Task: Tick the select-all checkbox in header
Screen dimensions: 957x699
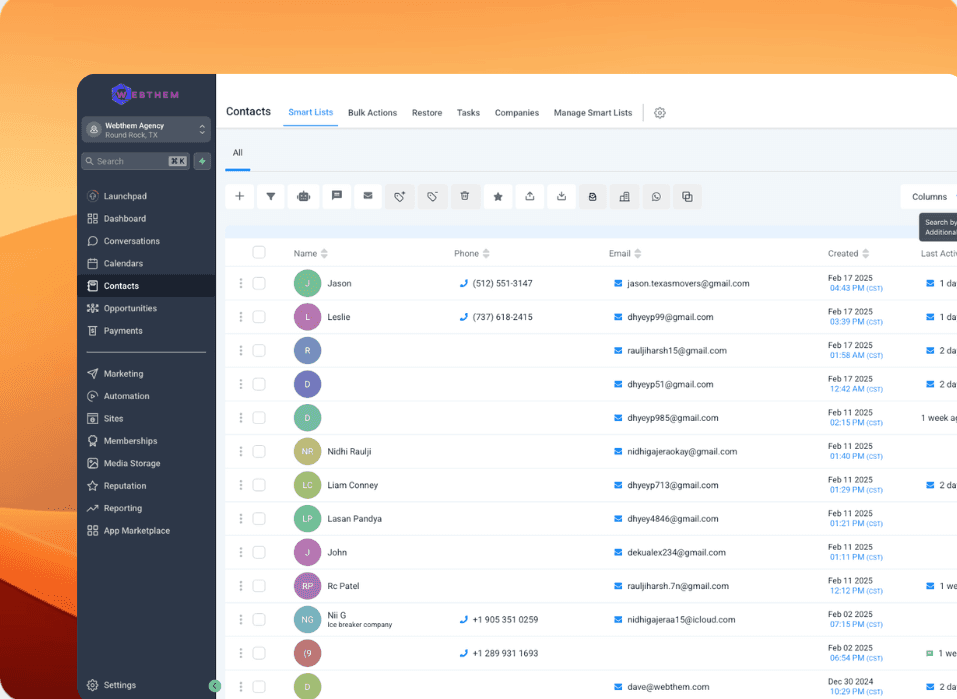Action: 259,253
